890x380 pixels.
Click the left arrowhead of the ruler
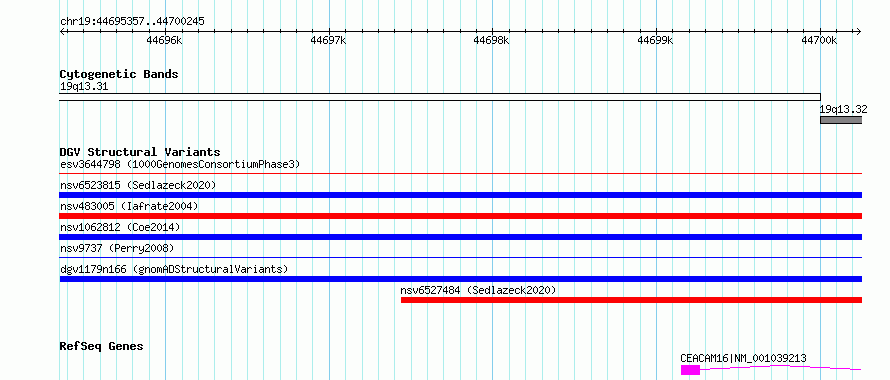pyautogui.click(x=62, y=32)
